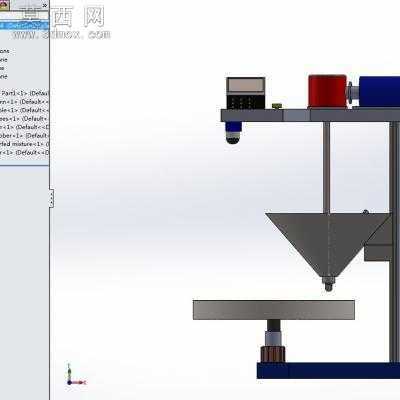Select the grey round table plate

(x=274, y=310)
